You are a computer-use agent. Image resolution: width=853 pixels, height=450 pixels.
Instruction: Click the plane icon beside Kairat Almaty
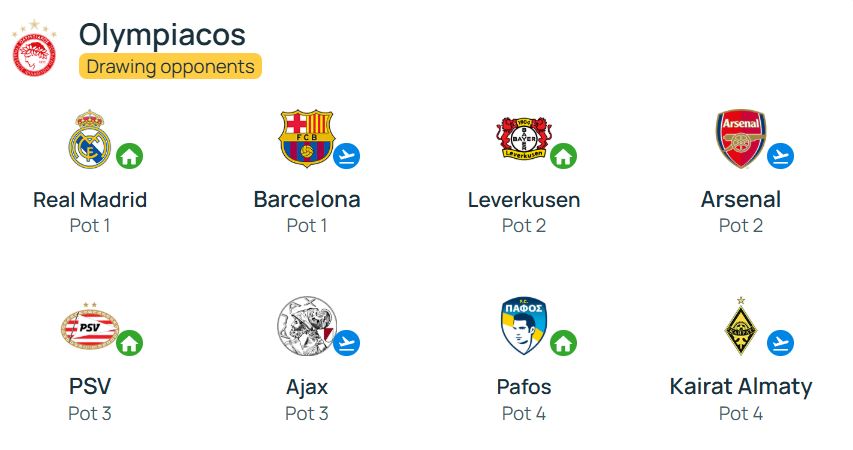[781, 343]
